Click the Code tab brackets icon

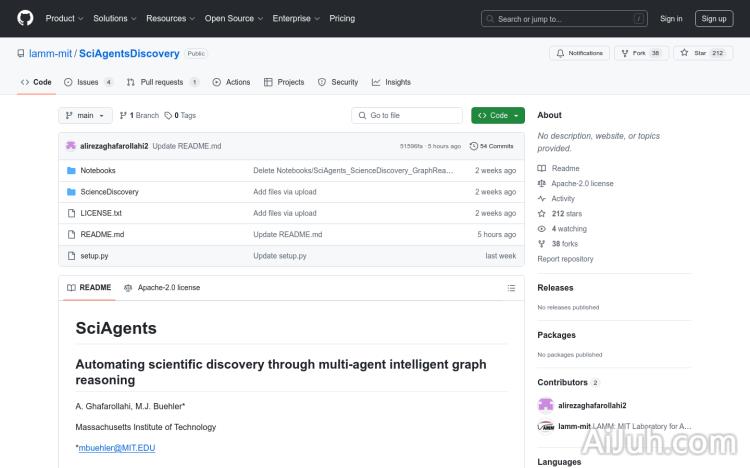click(25, 82)
